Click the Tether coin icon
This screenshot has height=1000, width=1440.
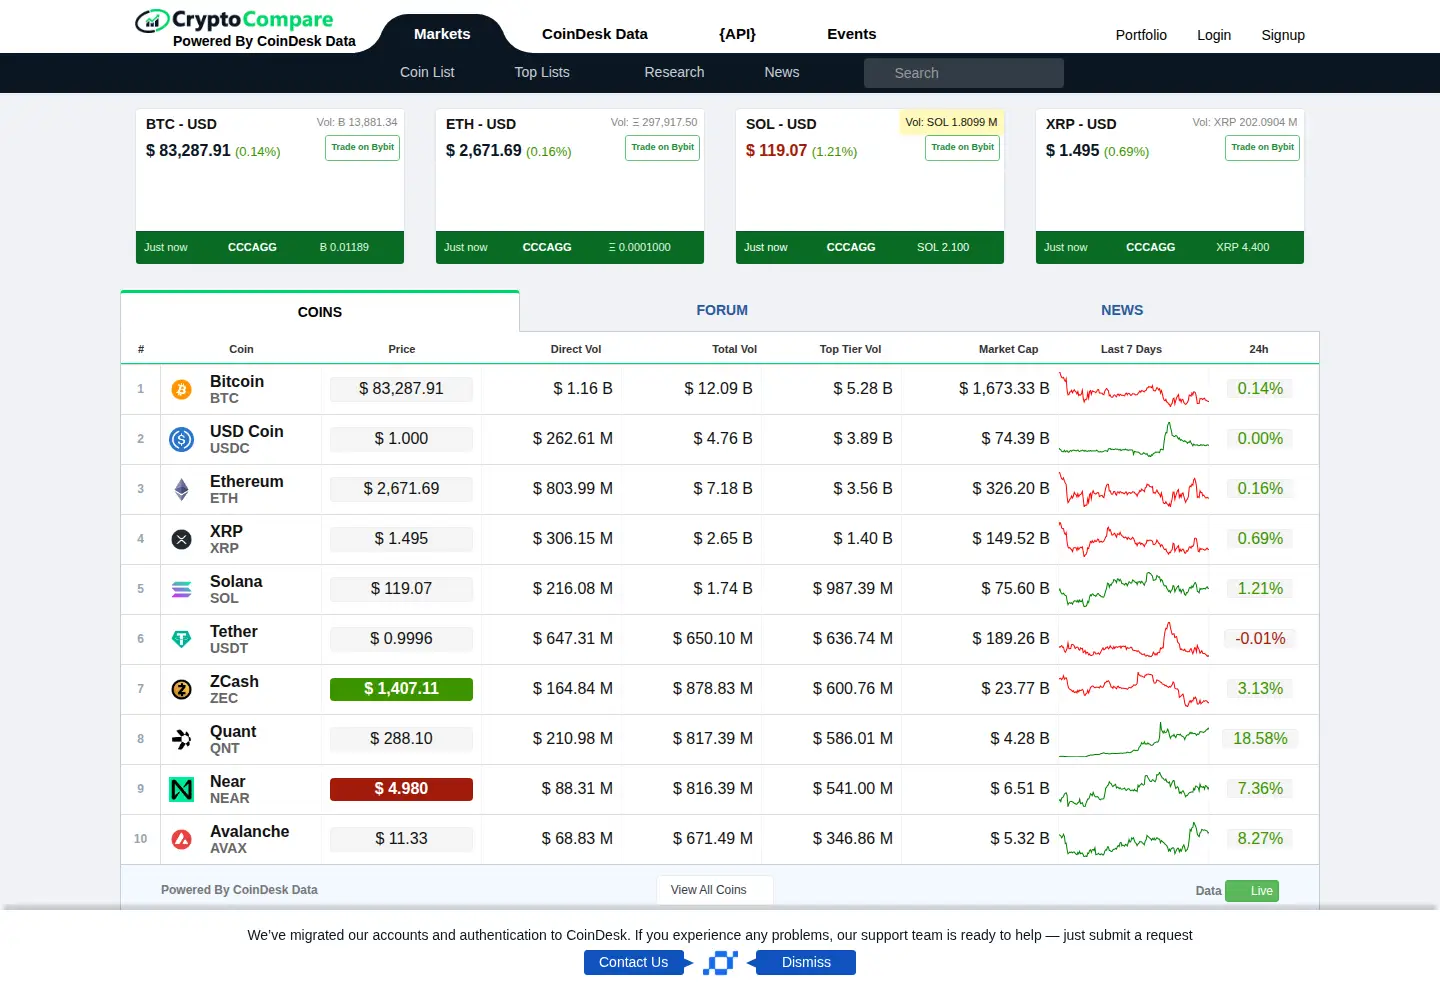pyautogui.click(x=181, y=639)
